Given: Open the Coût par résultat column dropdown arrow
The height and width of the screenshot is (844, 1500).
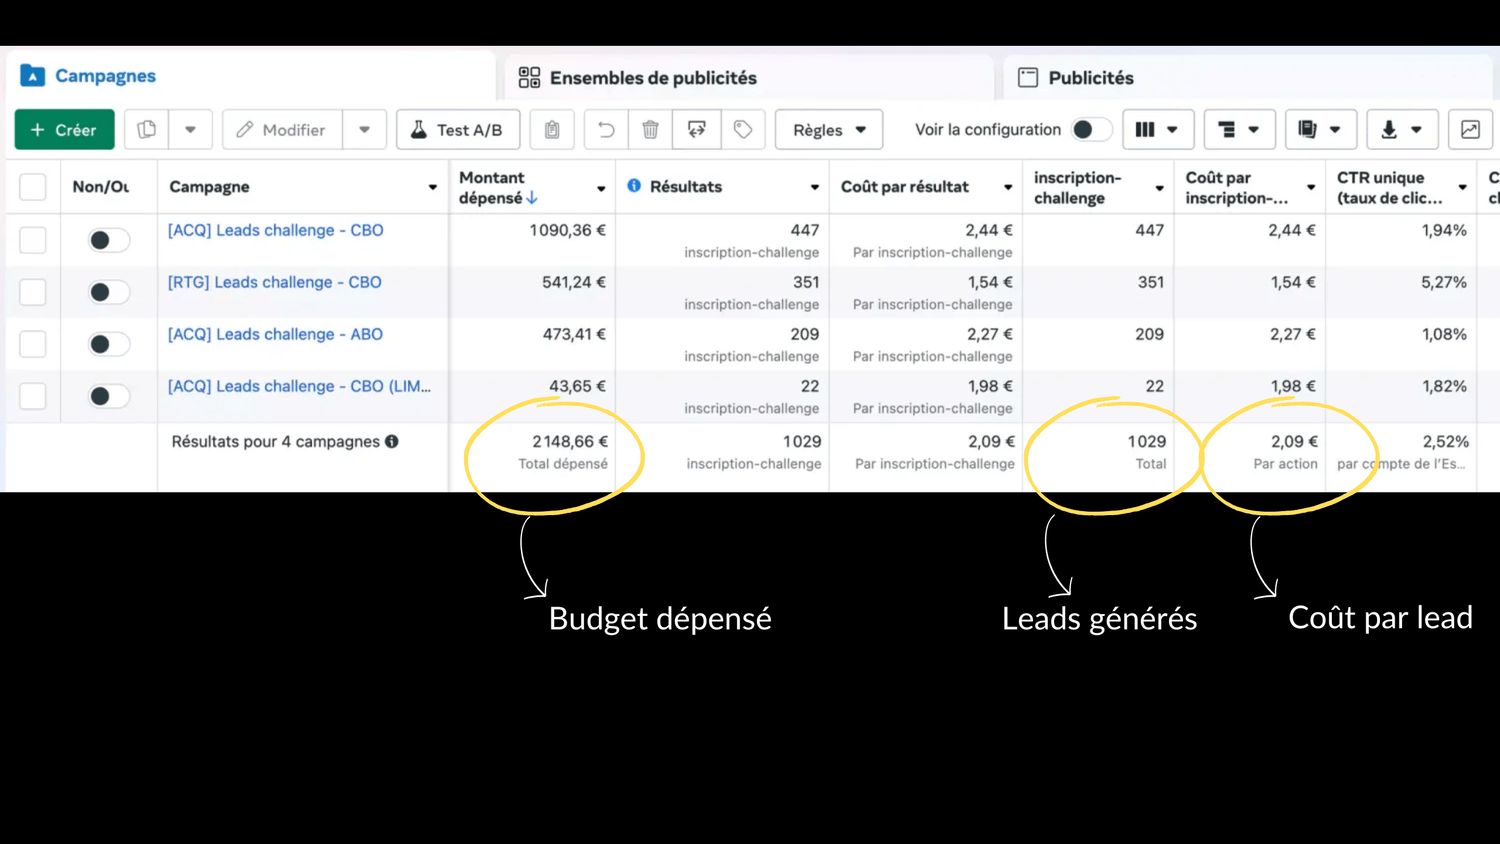Looking at the screenshot, I should (1008, 187).
